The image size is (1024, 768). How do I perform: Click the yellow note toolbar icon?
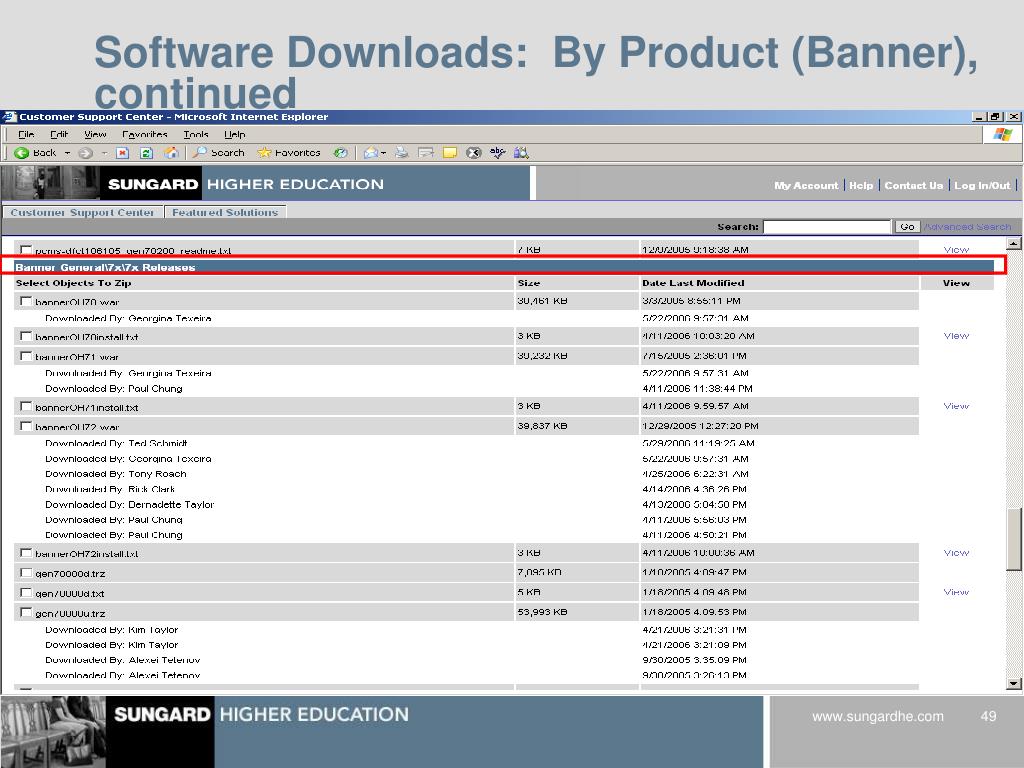[x=450, y=153]
